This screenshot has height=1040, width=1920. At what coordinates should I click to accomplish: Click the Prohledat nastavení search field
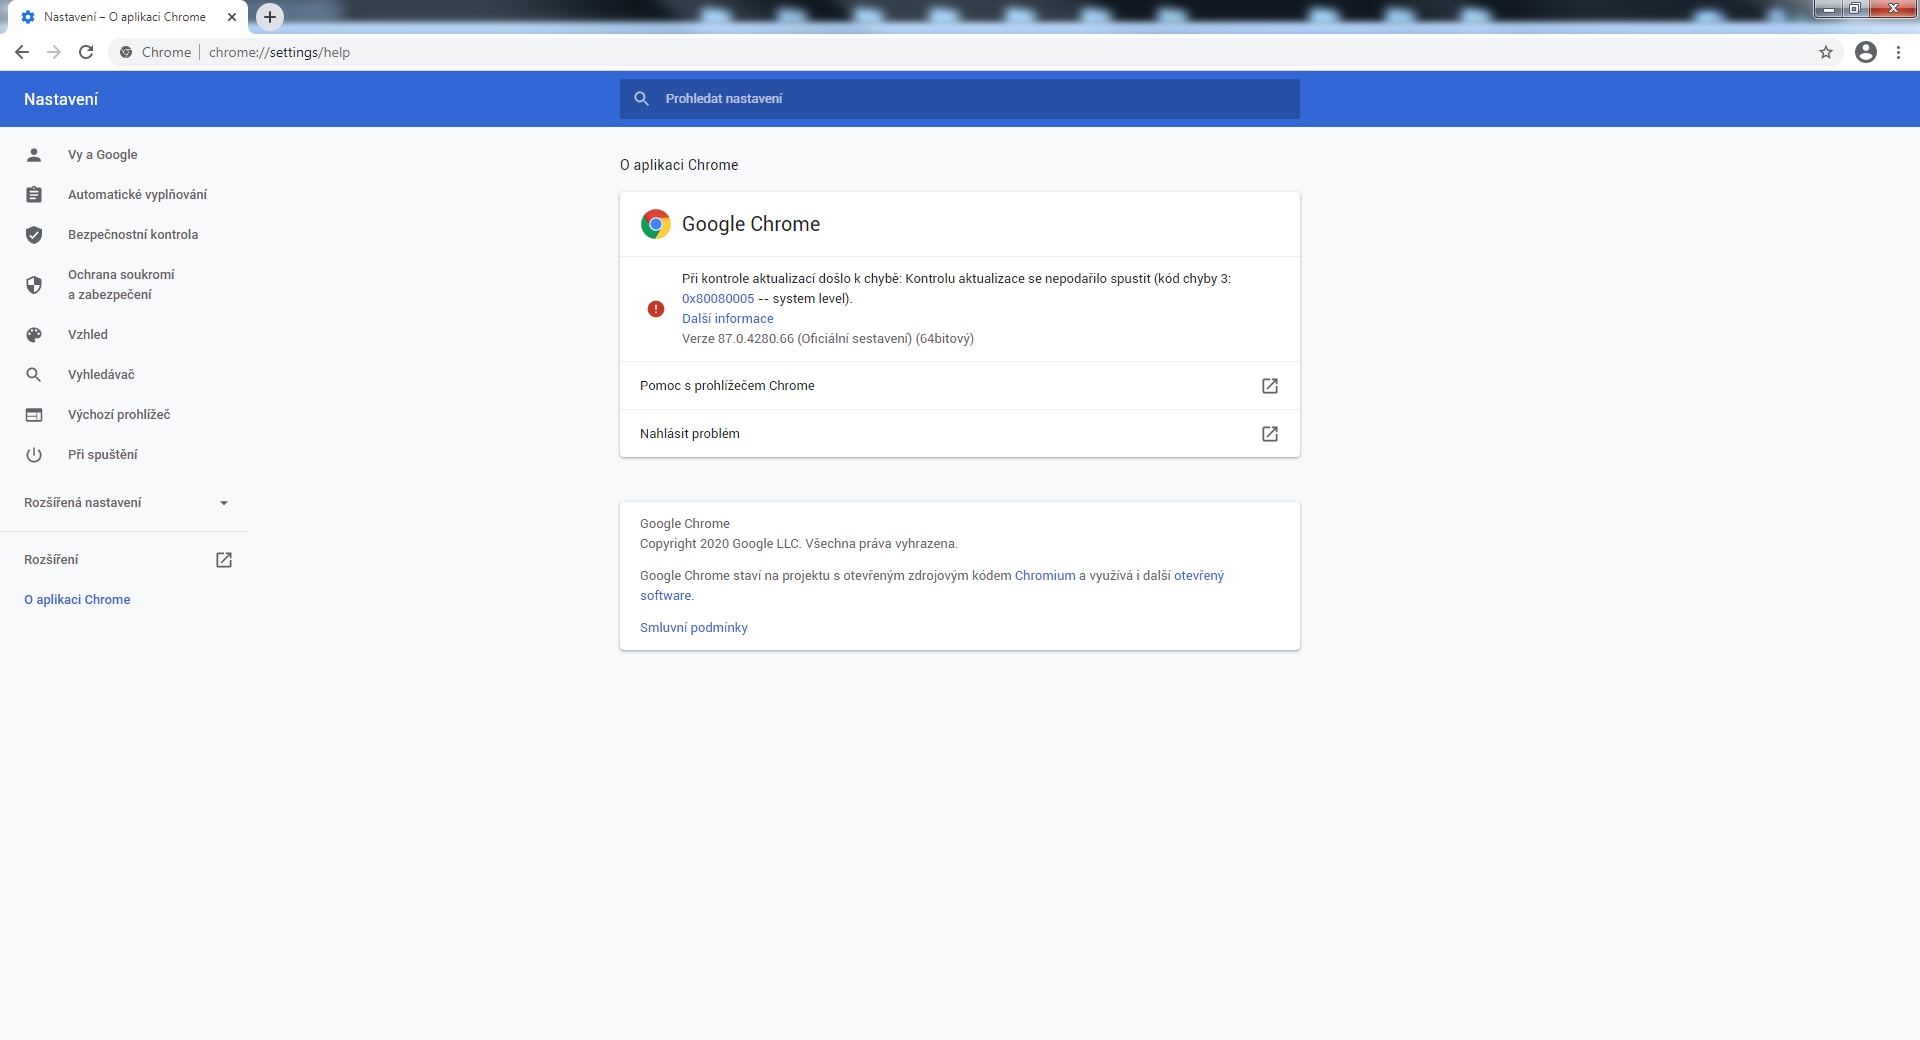click(x=960, y=99)
